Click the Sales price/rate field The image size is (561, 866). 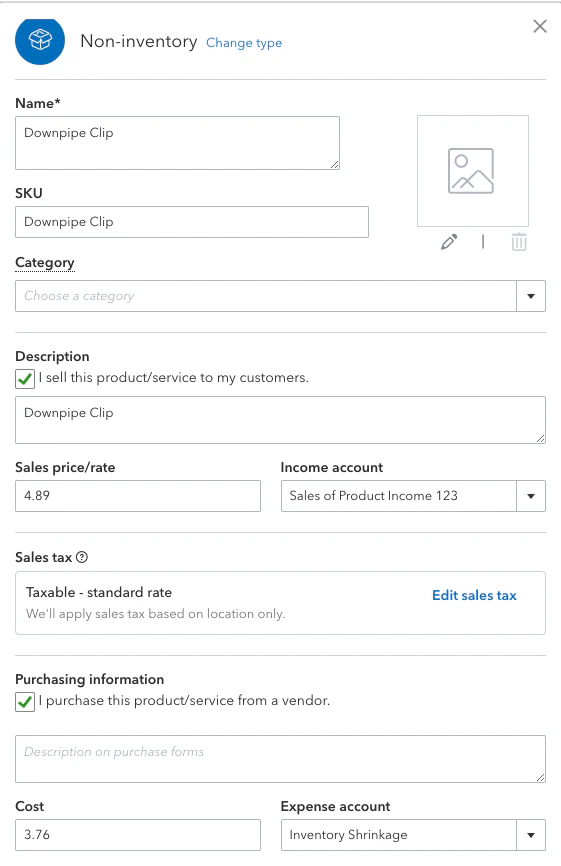pos(138,496)
